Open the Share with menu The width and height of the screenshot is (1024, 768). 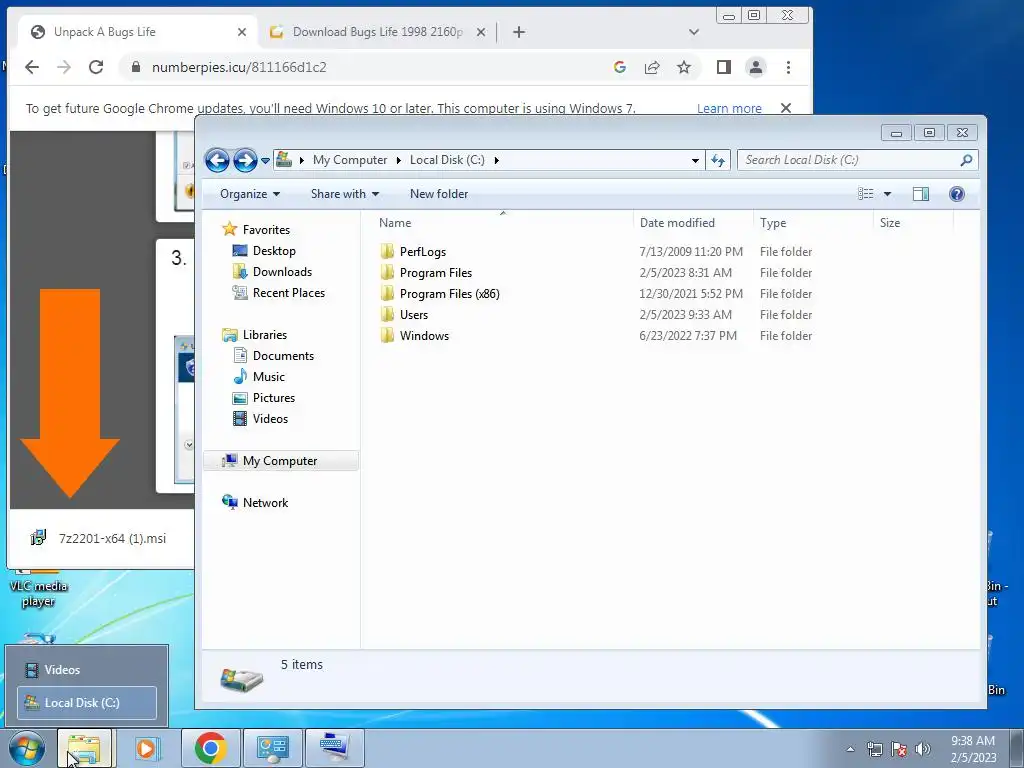tap(345, 194)
